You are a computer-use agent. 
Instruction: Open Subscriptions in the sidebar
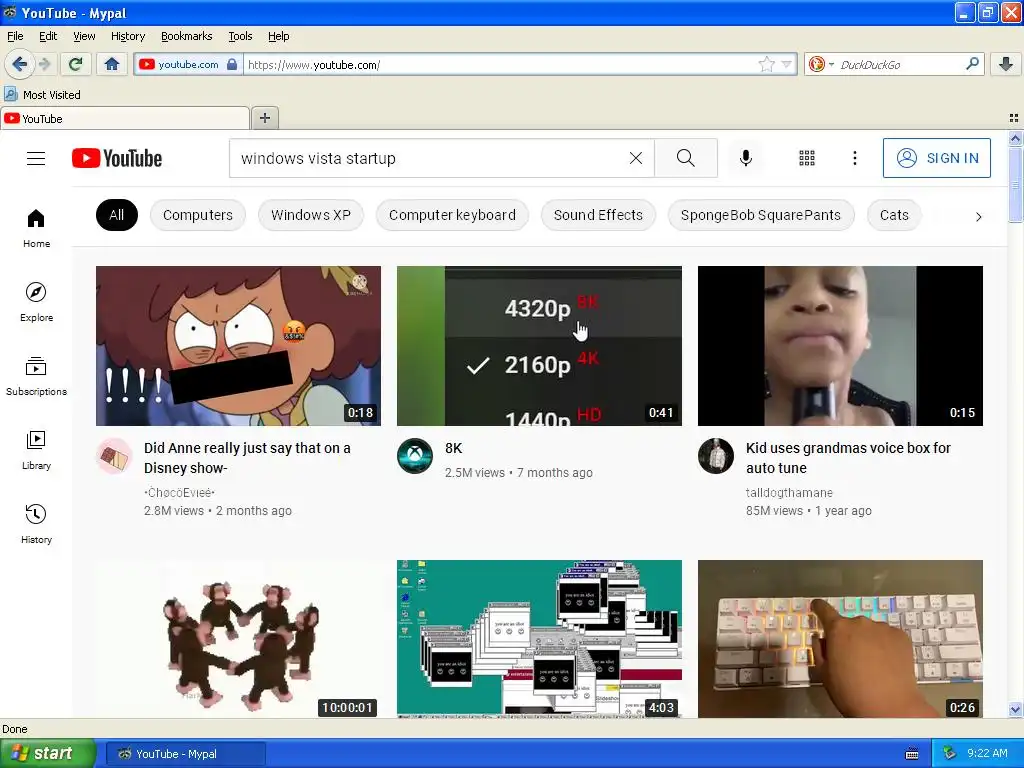pos(36,377)
